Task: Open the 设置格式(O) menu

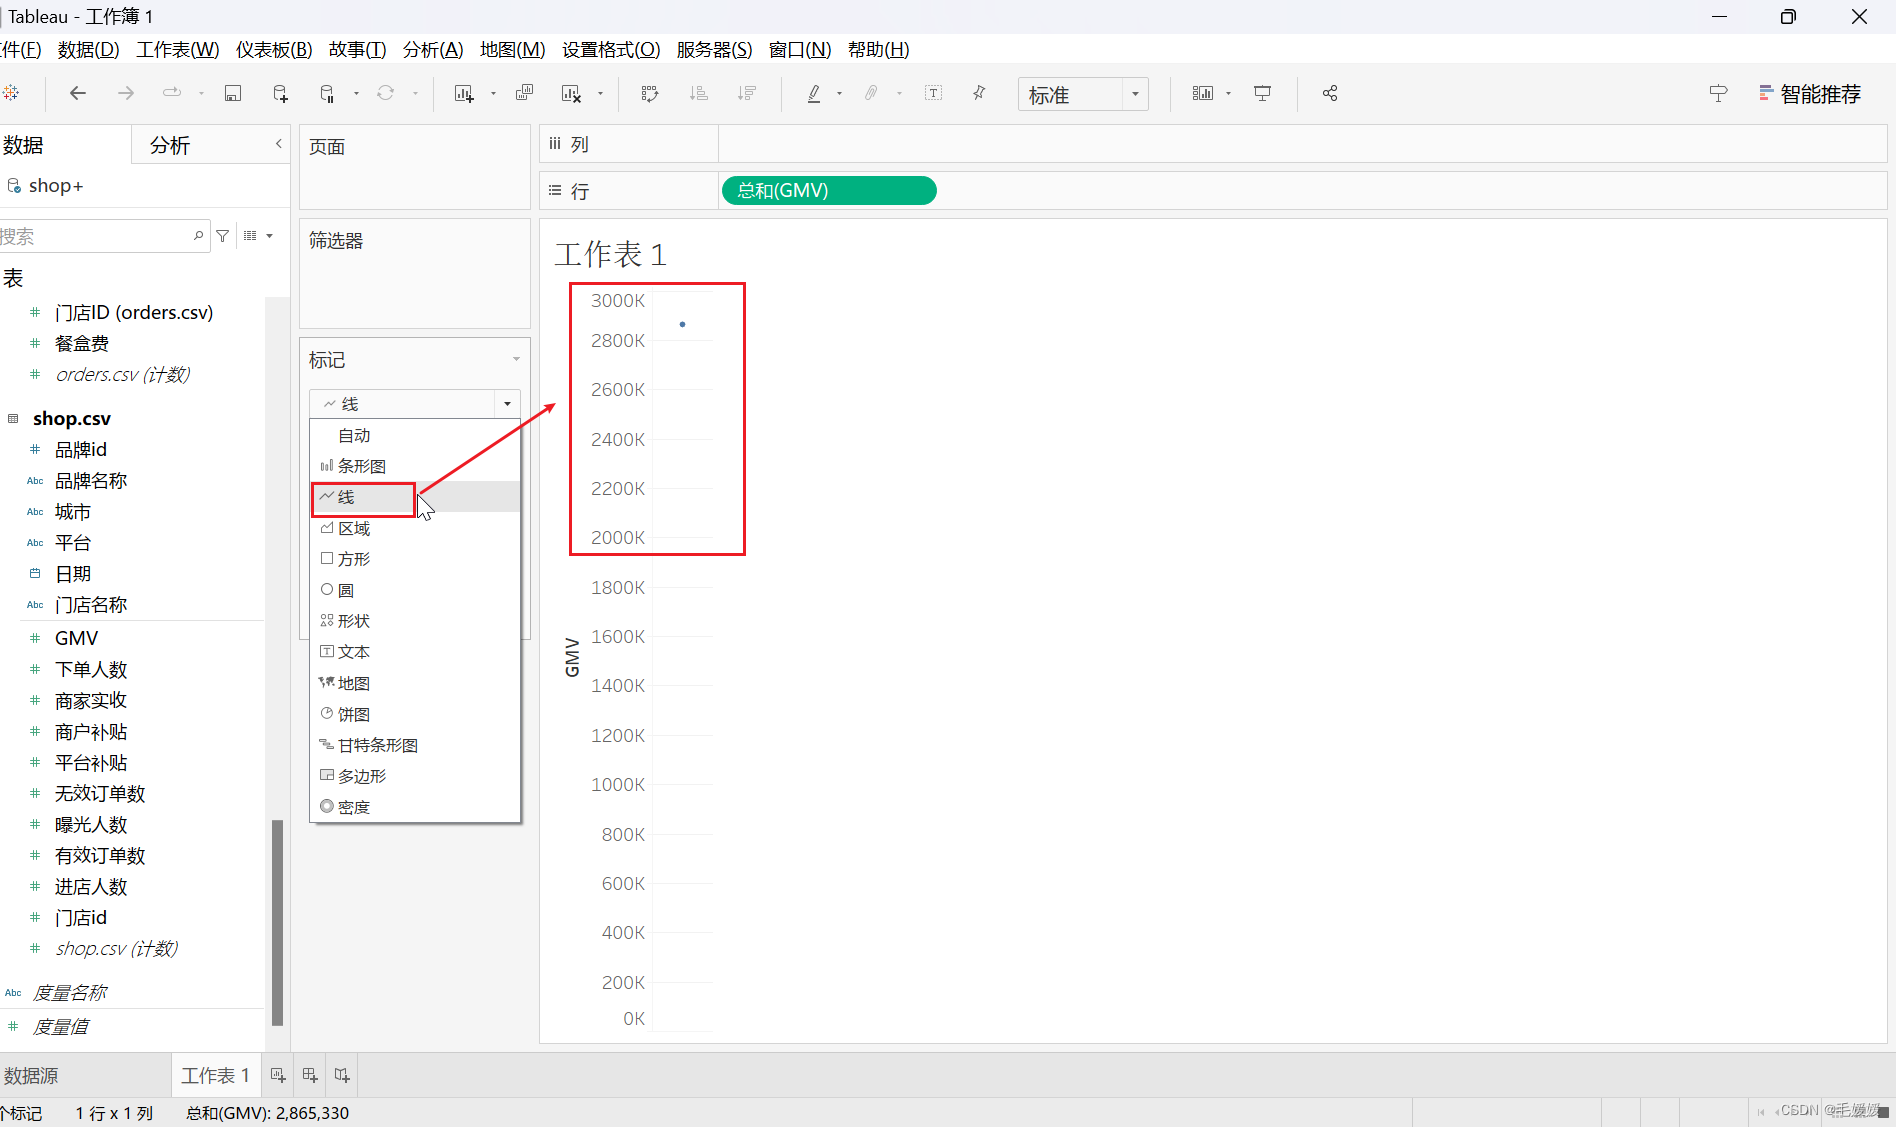Action: 611,49
